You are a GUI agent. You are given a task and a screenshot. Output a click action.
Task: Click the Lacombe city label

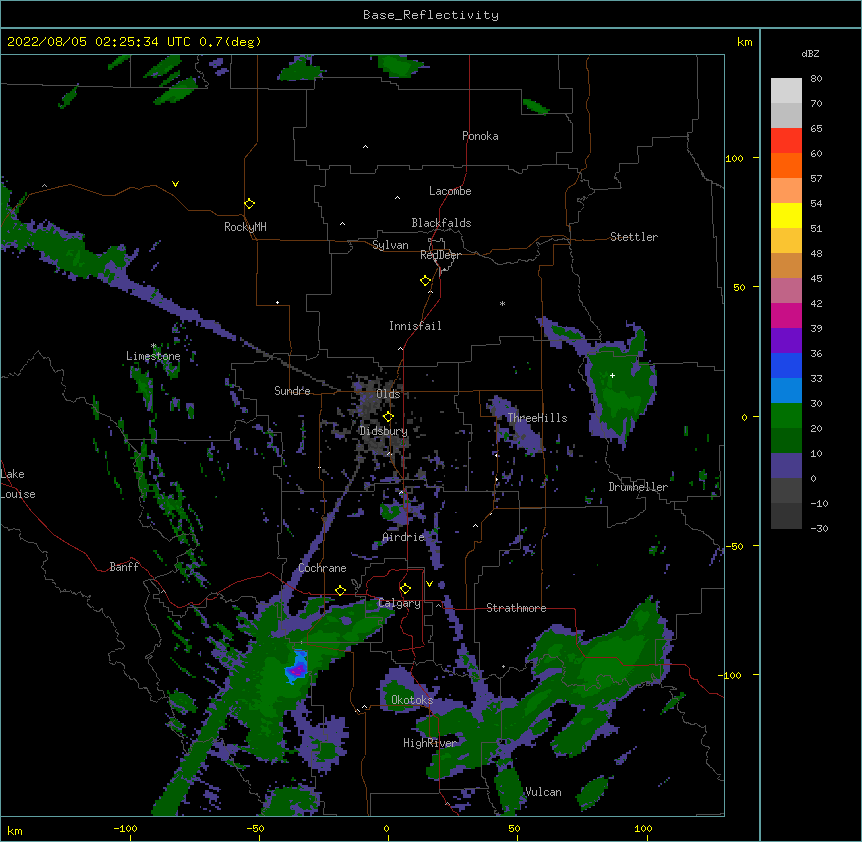click(x=450, y=191)
